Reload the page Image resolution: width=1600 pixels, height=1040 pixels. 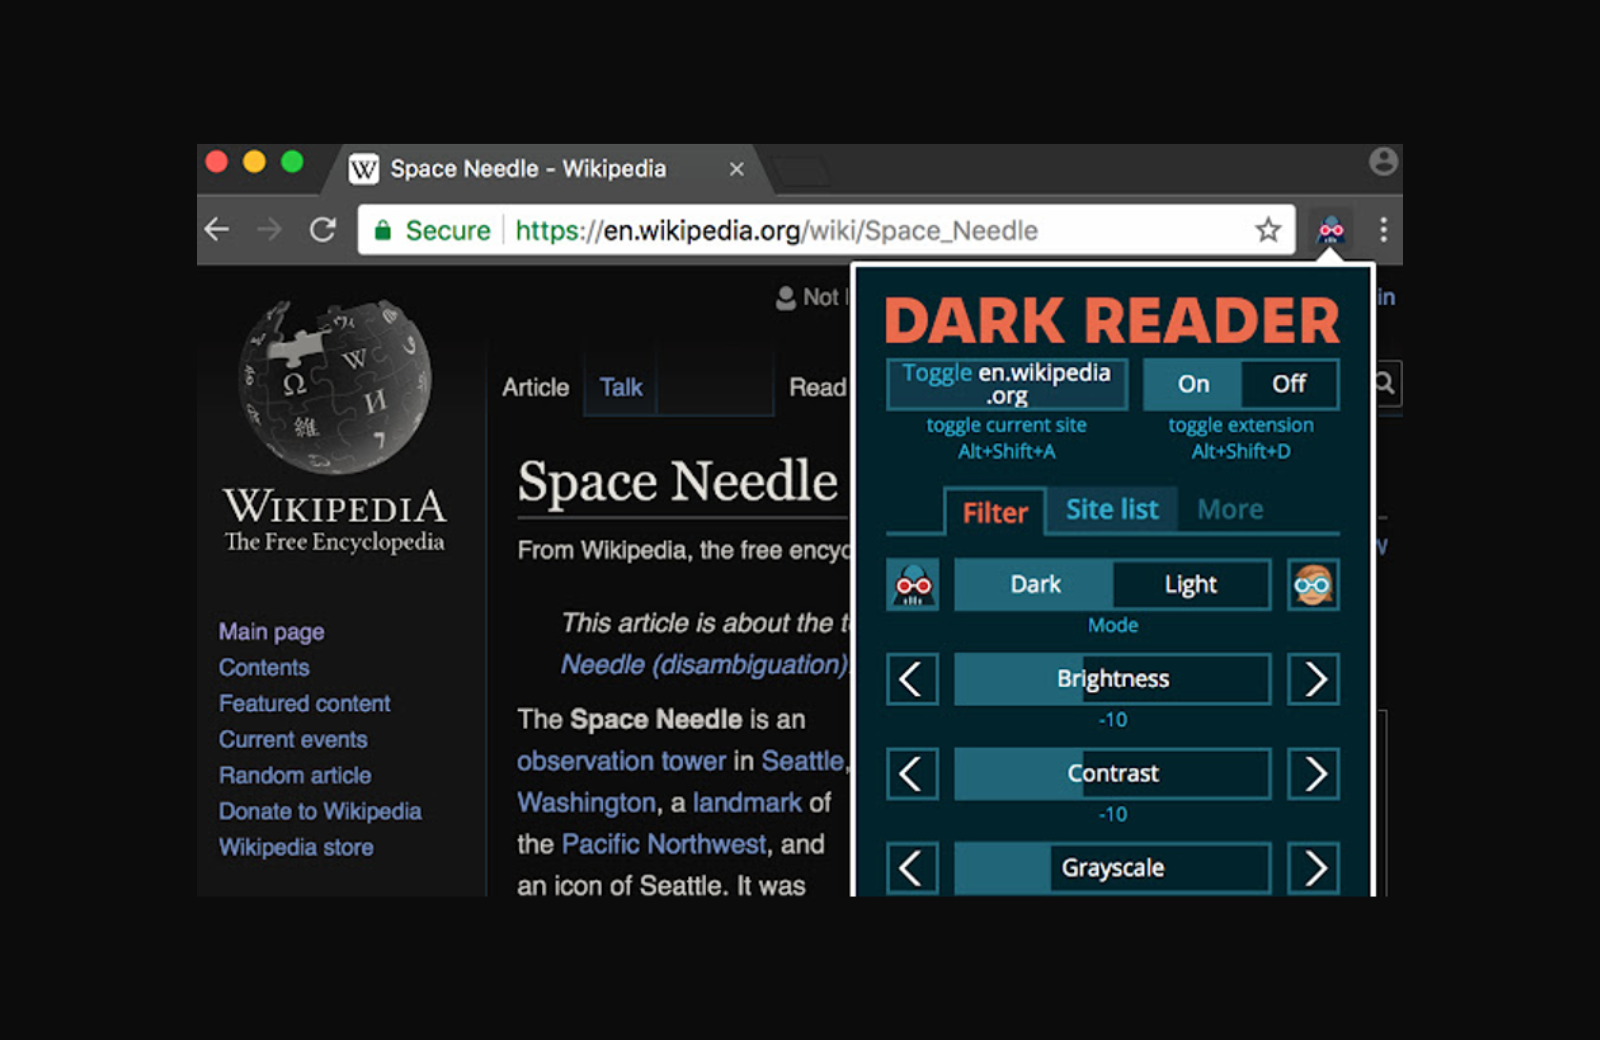point(322,230)
